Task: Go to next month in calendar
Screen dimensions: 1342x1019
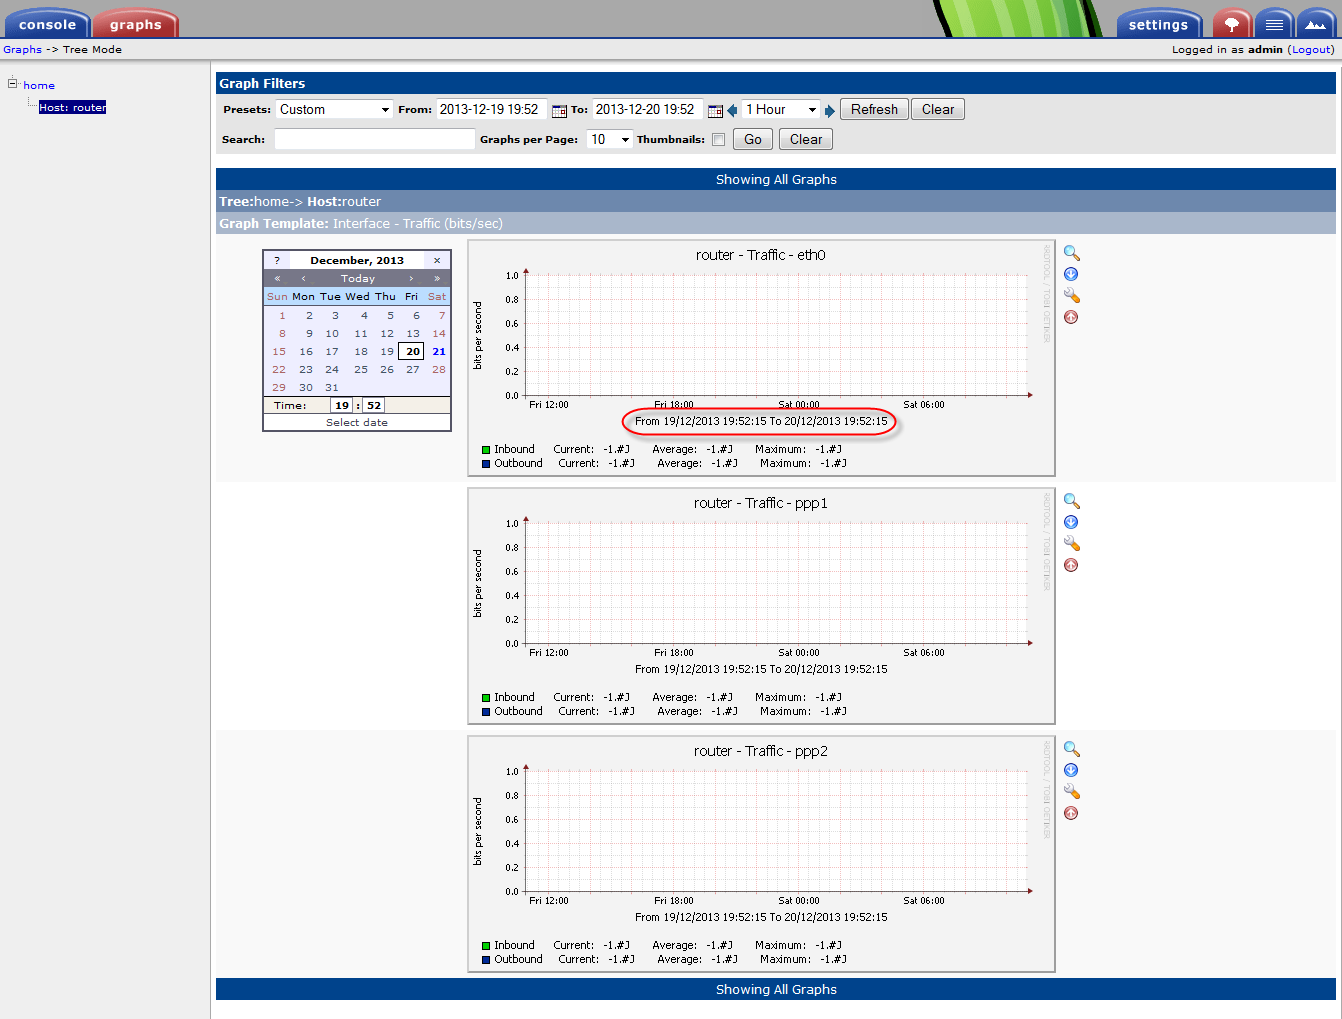Action: click(411, 278)
